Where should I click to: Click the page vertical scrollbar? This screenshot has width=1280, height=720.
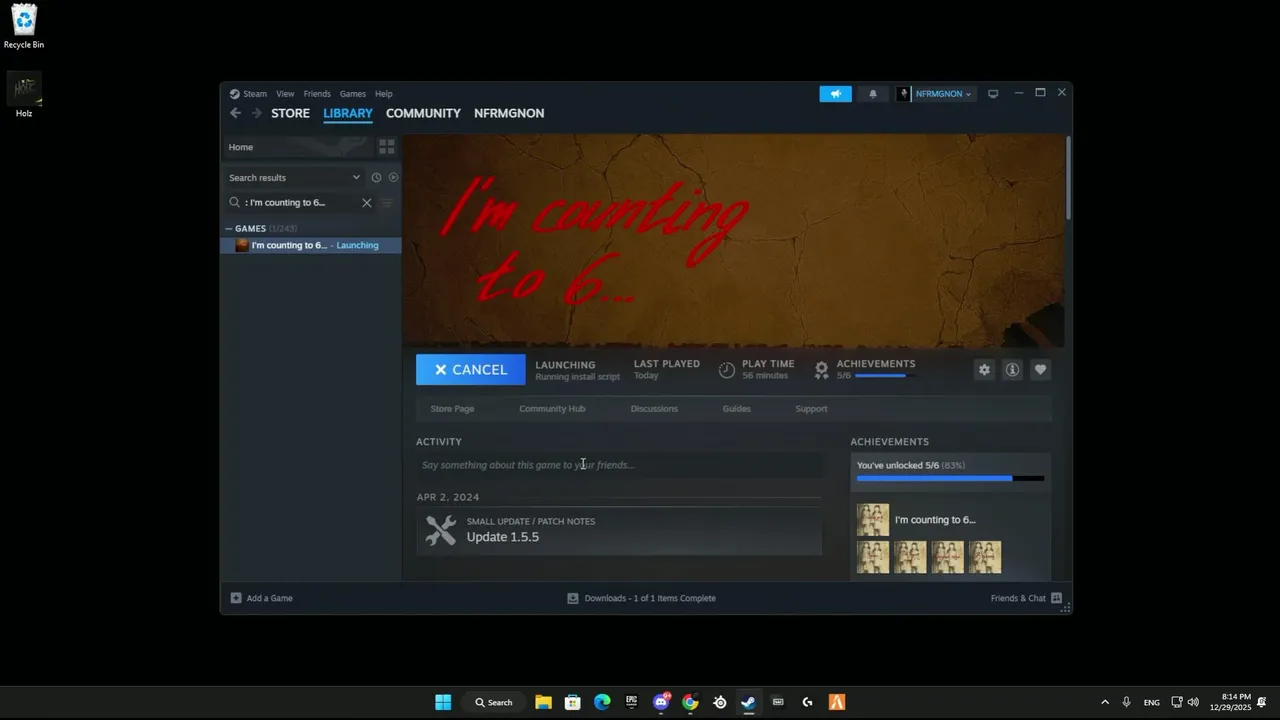1068,178
